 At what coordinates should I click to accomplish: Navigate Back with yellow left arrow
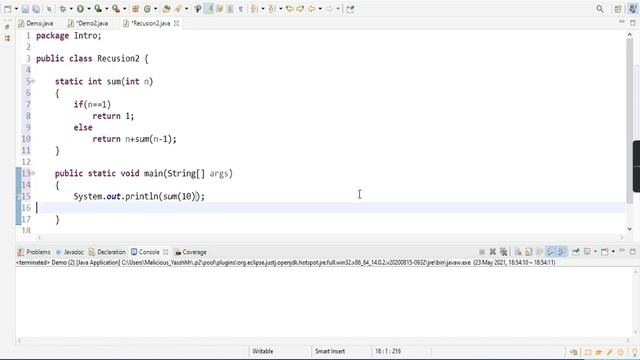pos(311,9)
